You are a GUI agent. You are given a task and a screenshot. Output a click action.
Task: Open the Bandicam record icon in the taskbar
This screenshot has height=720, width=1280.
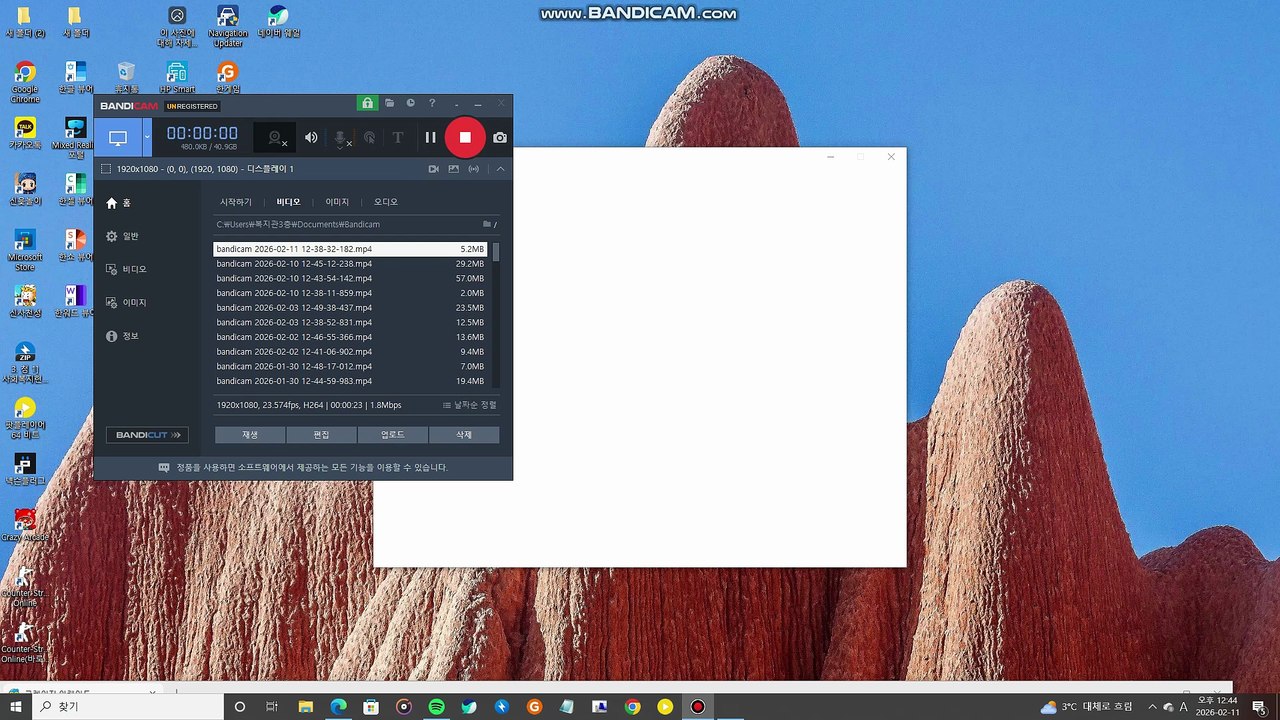[698, 707]
